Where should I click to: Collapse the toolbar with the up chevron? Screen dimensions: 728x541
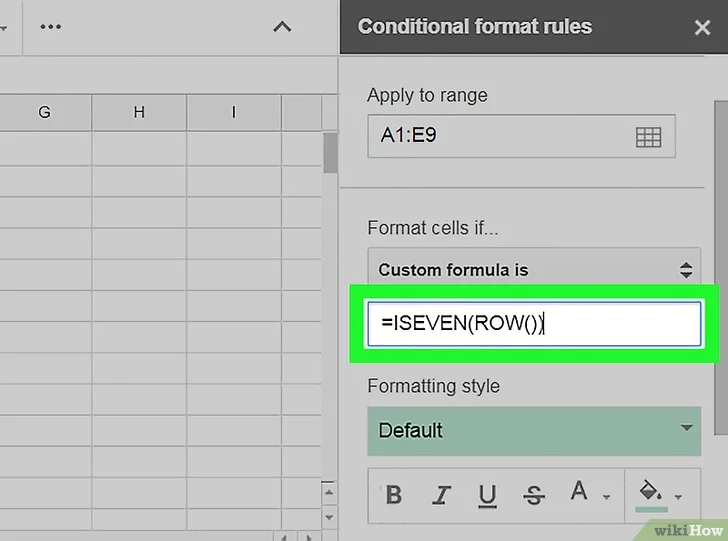(x=282, y=27)
